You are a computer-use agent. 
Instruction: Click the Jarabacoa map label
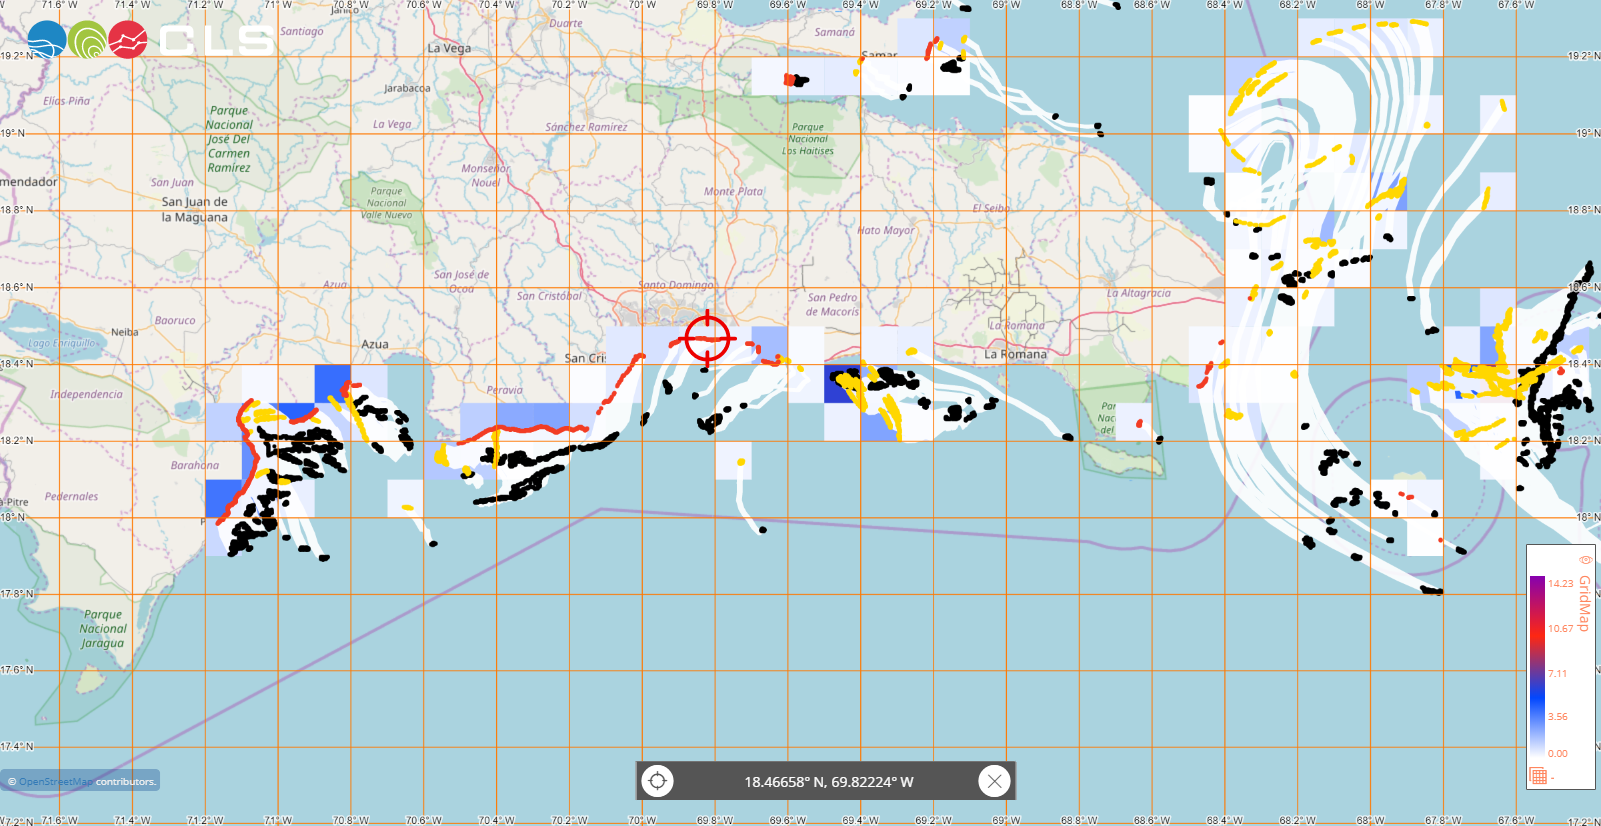[x=408, y=88]
